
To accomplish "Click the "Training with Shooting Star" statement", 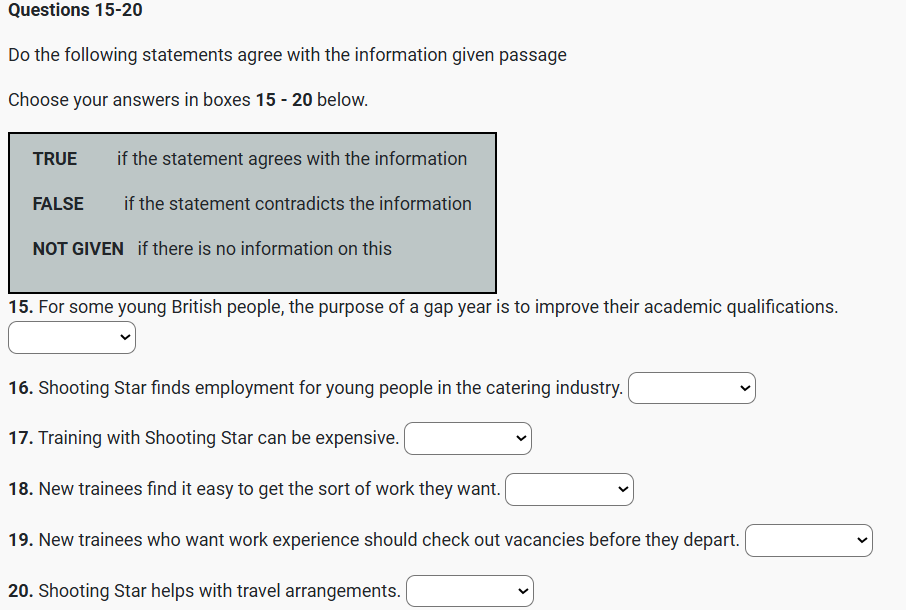I will coord(218,438).
